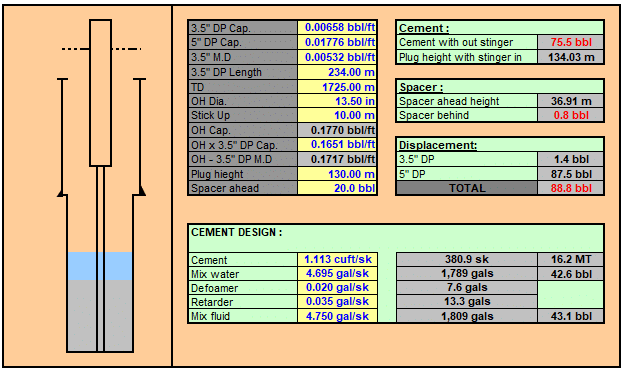
Task: Select the 1,789 gals mix water total
Action: (467, 274)
